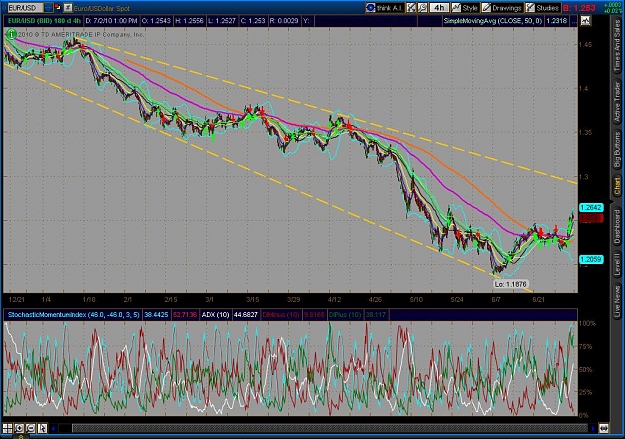This screenshot has height=439, width=625.
Task: Open the think A.I. button
Action: point(385,8)
